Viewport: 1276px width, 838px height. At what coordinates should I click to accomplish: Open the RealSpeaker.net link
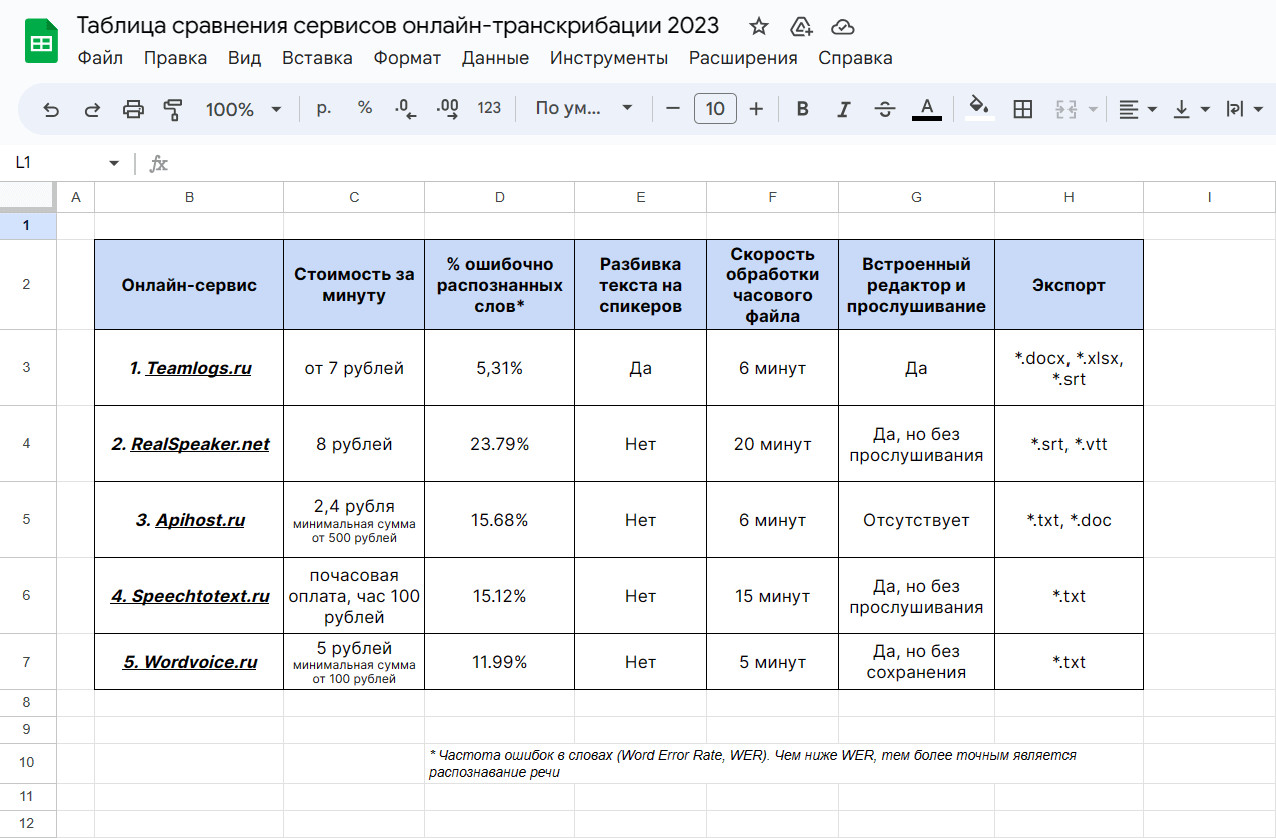(x=200, y=444)
